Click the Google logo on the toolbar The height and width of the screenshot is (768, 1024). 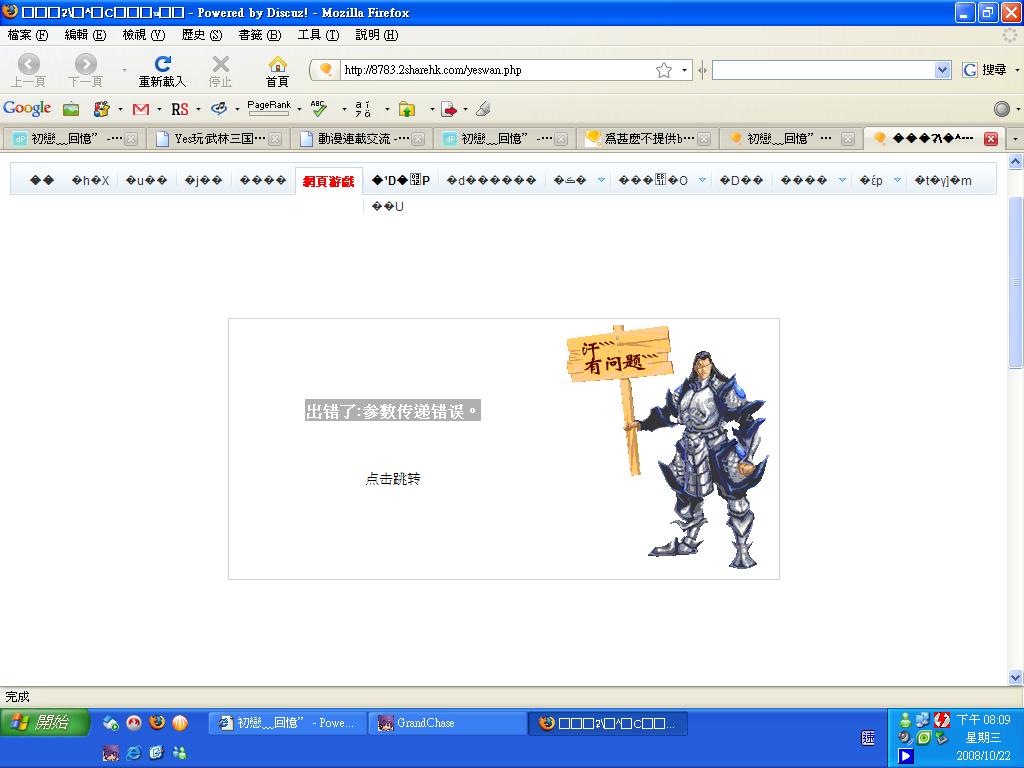click(x=27, y=108)
